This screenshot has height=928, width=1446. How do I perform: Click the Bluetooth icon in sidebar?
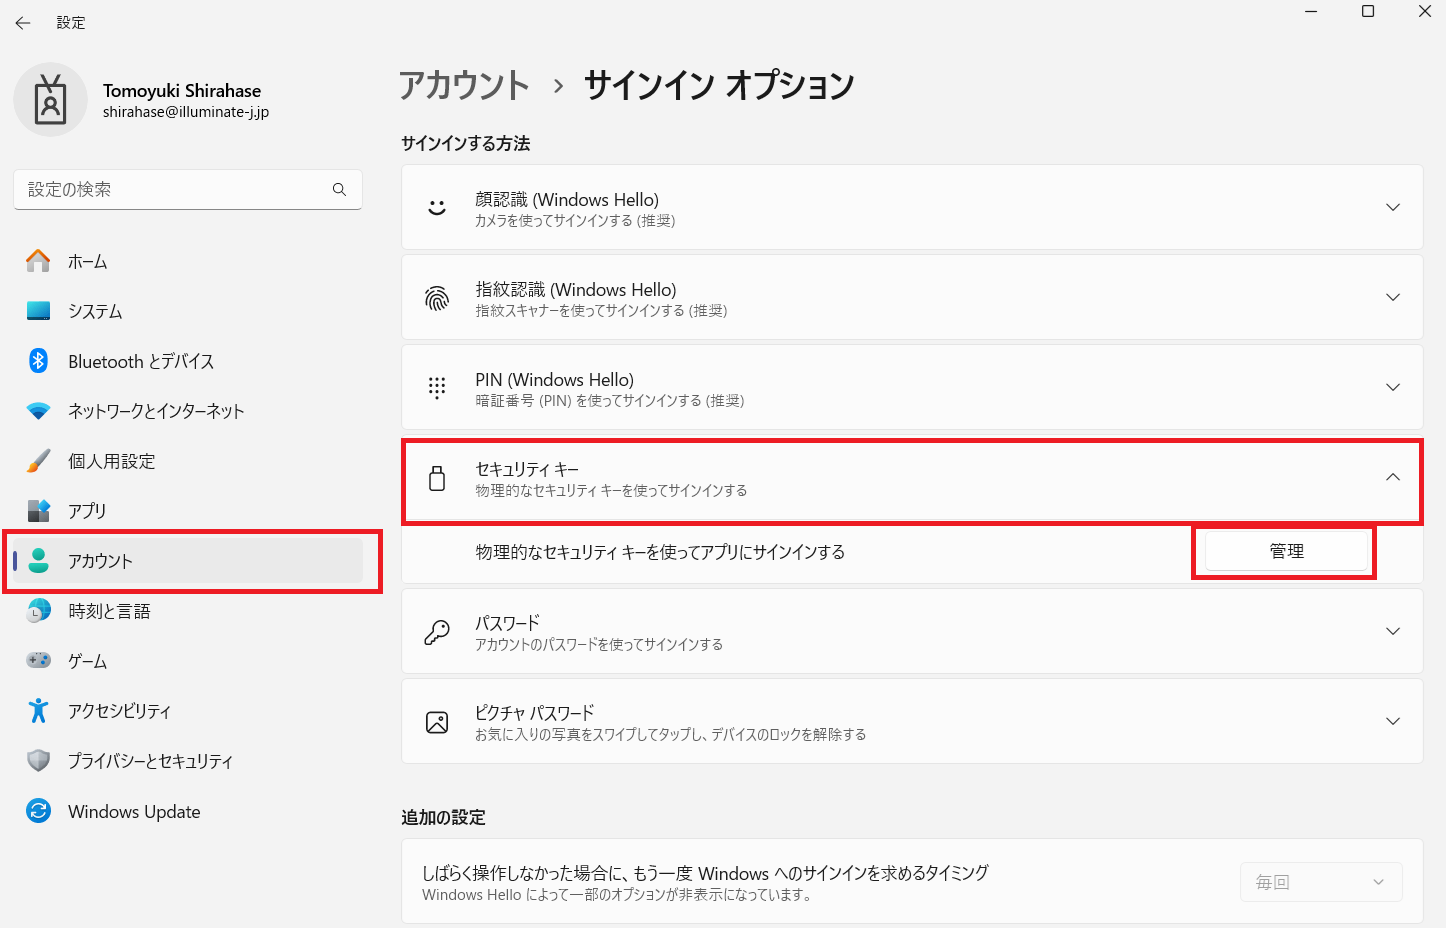38,361
